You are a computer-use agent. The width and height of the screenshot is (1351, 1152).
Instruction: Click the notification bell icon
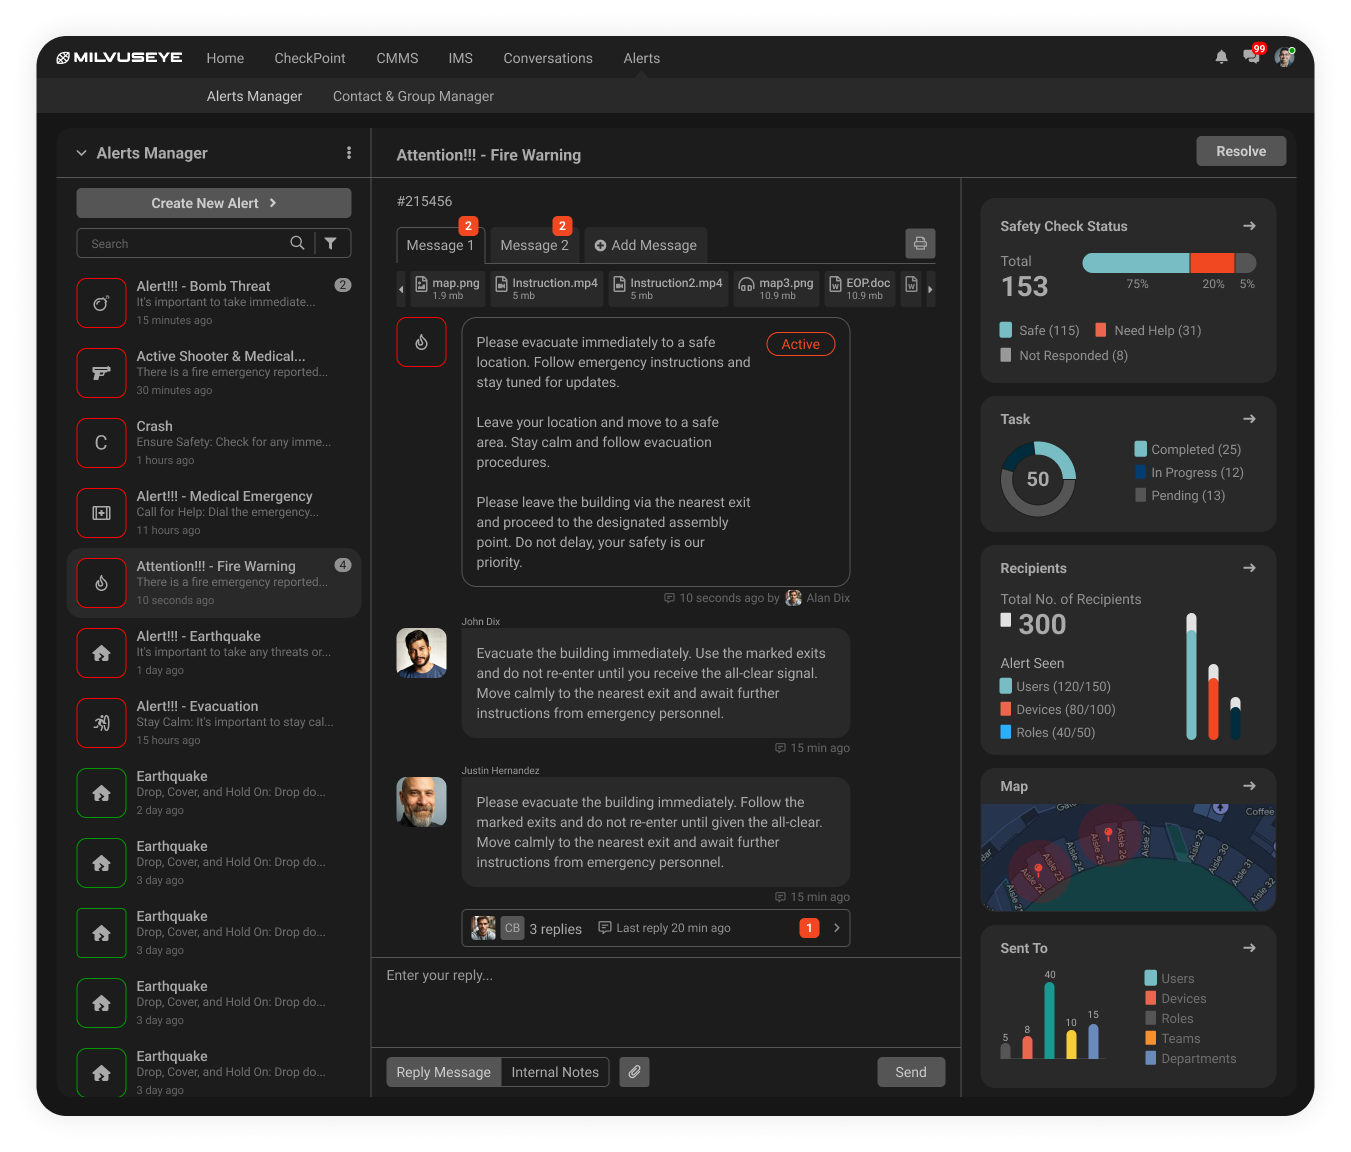click(1221, 58)
